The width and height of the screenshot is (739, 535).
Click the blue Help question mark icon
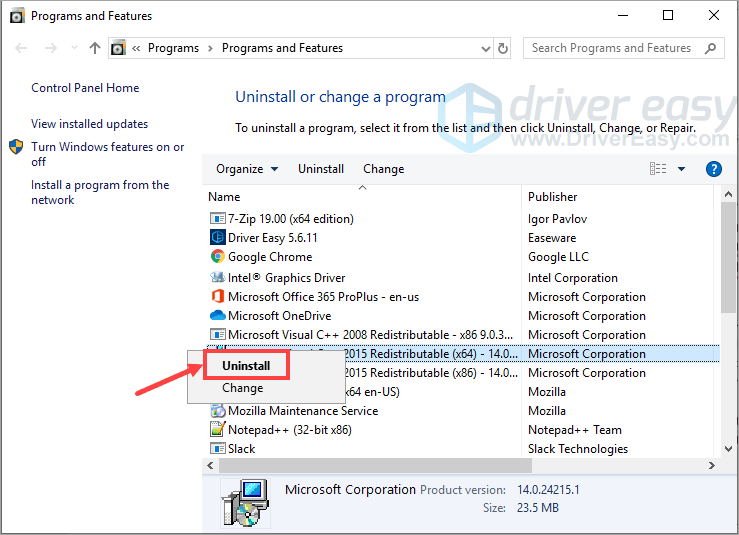714,169
